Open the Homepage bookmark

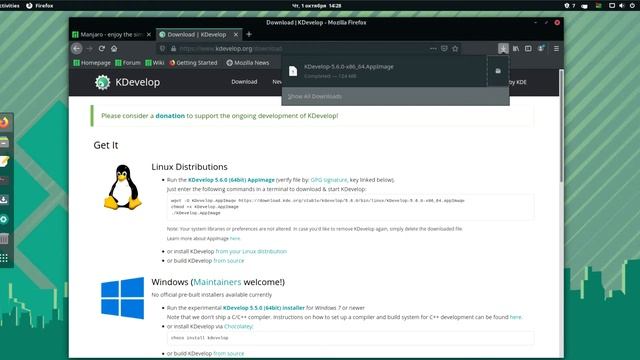coord(92,63)
